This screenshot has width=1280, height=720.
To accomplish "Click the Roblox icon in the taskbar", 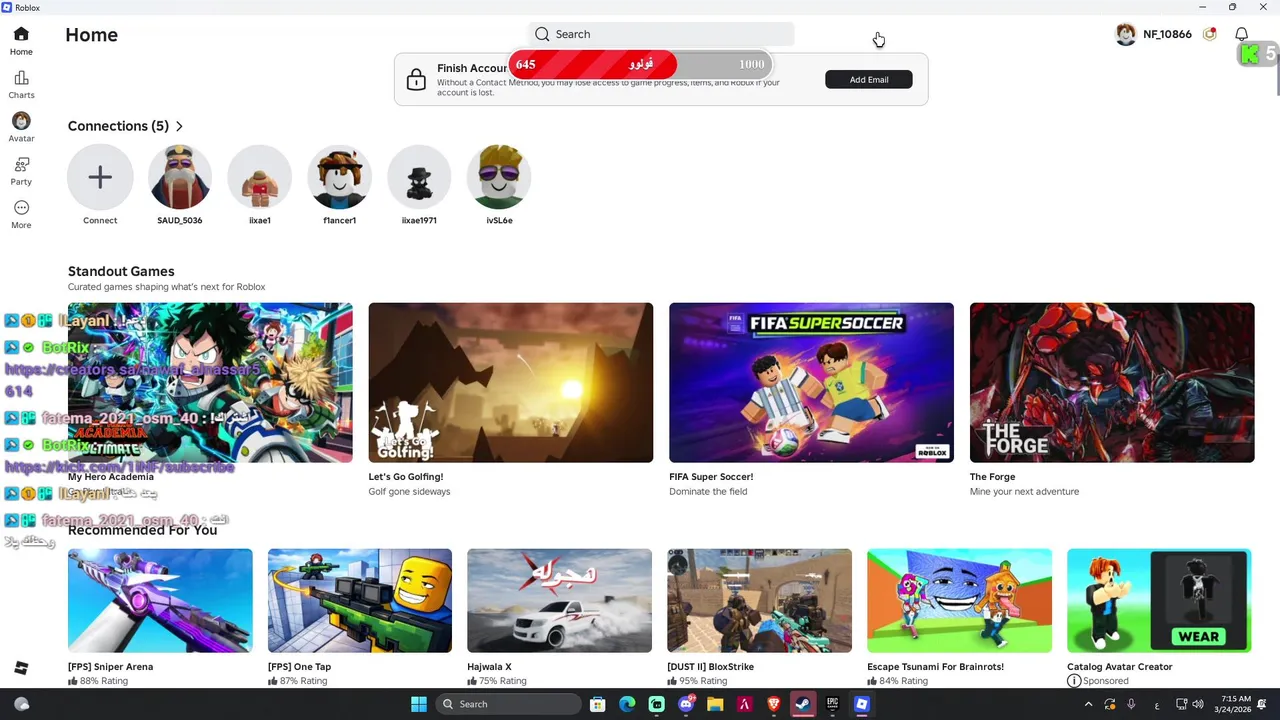I will 861,704.
